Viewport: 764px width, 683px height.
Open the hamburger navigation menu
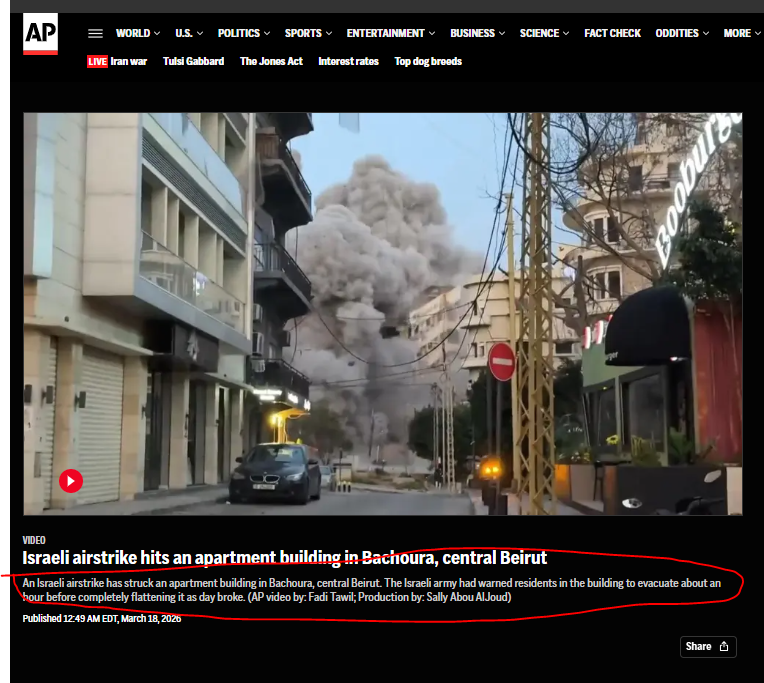[96, 34]
